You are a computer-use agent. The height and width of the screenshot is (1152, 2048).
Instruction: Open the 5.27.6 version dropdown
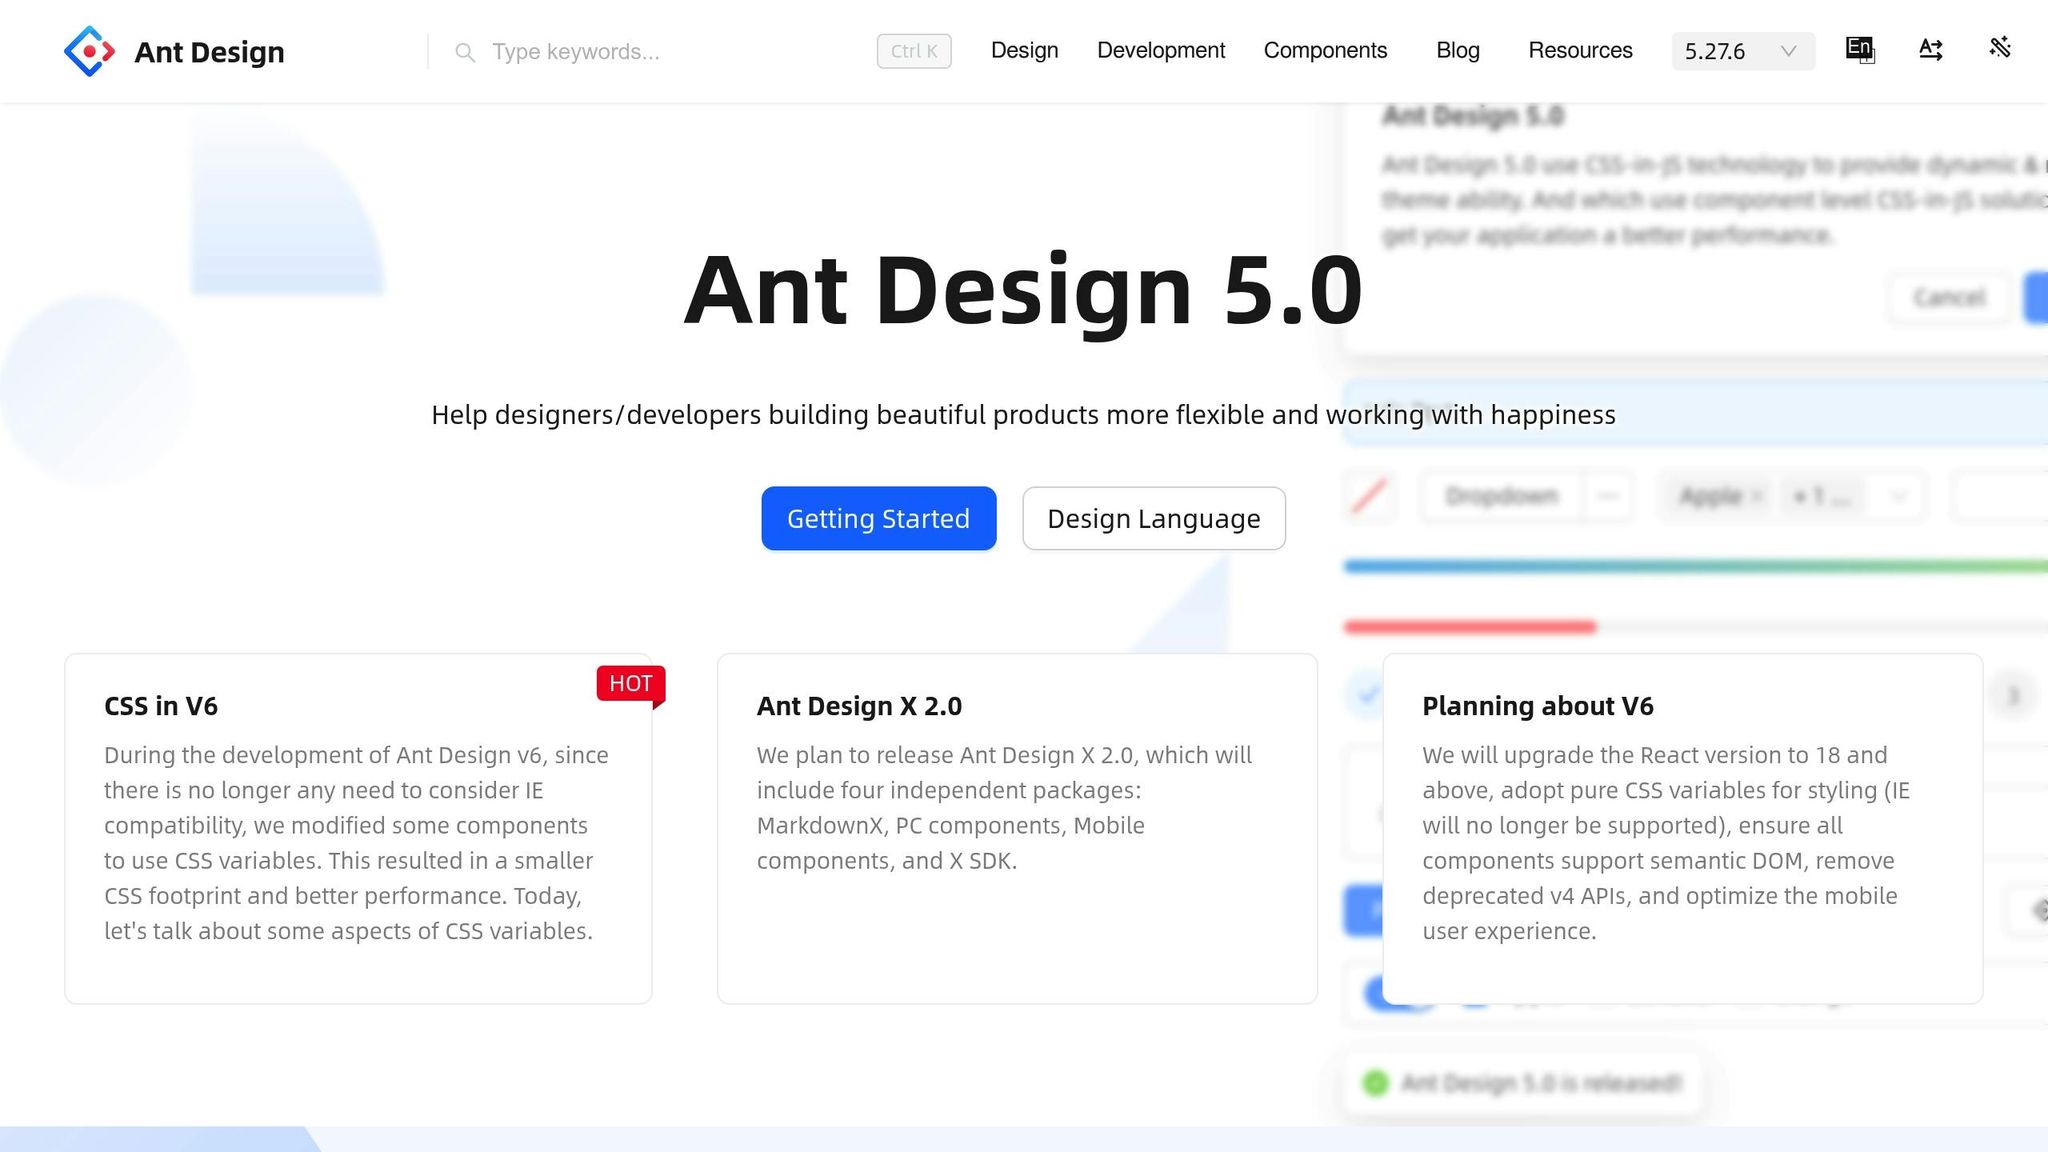pos(1742,51)
